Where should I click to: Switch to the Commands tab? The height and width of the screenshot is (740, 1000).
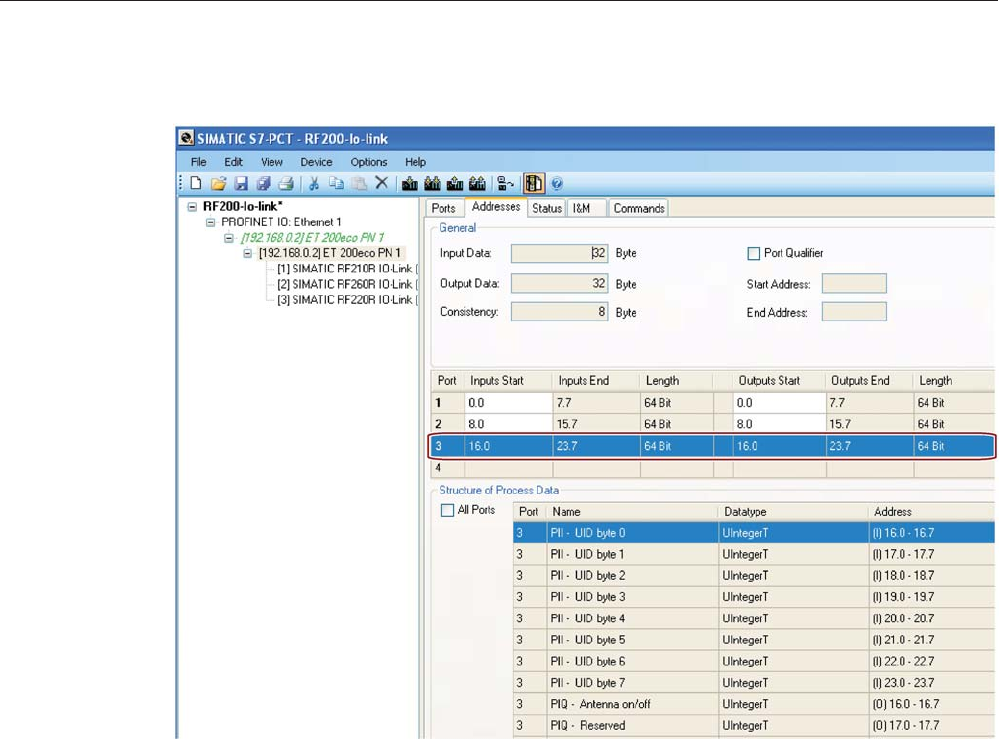click(639, 208)
